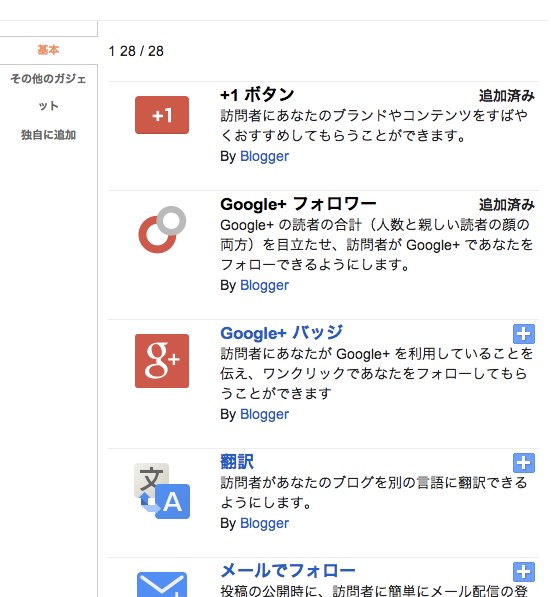
Task: Click the red +1 button gadget icon
Action: [162, 115]
